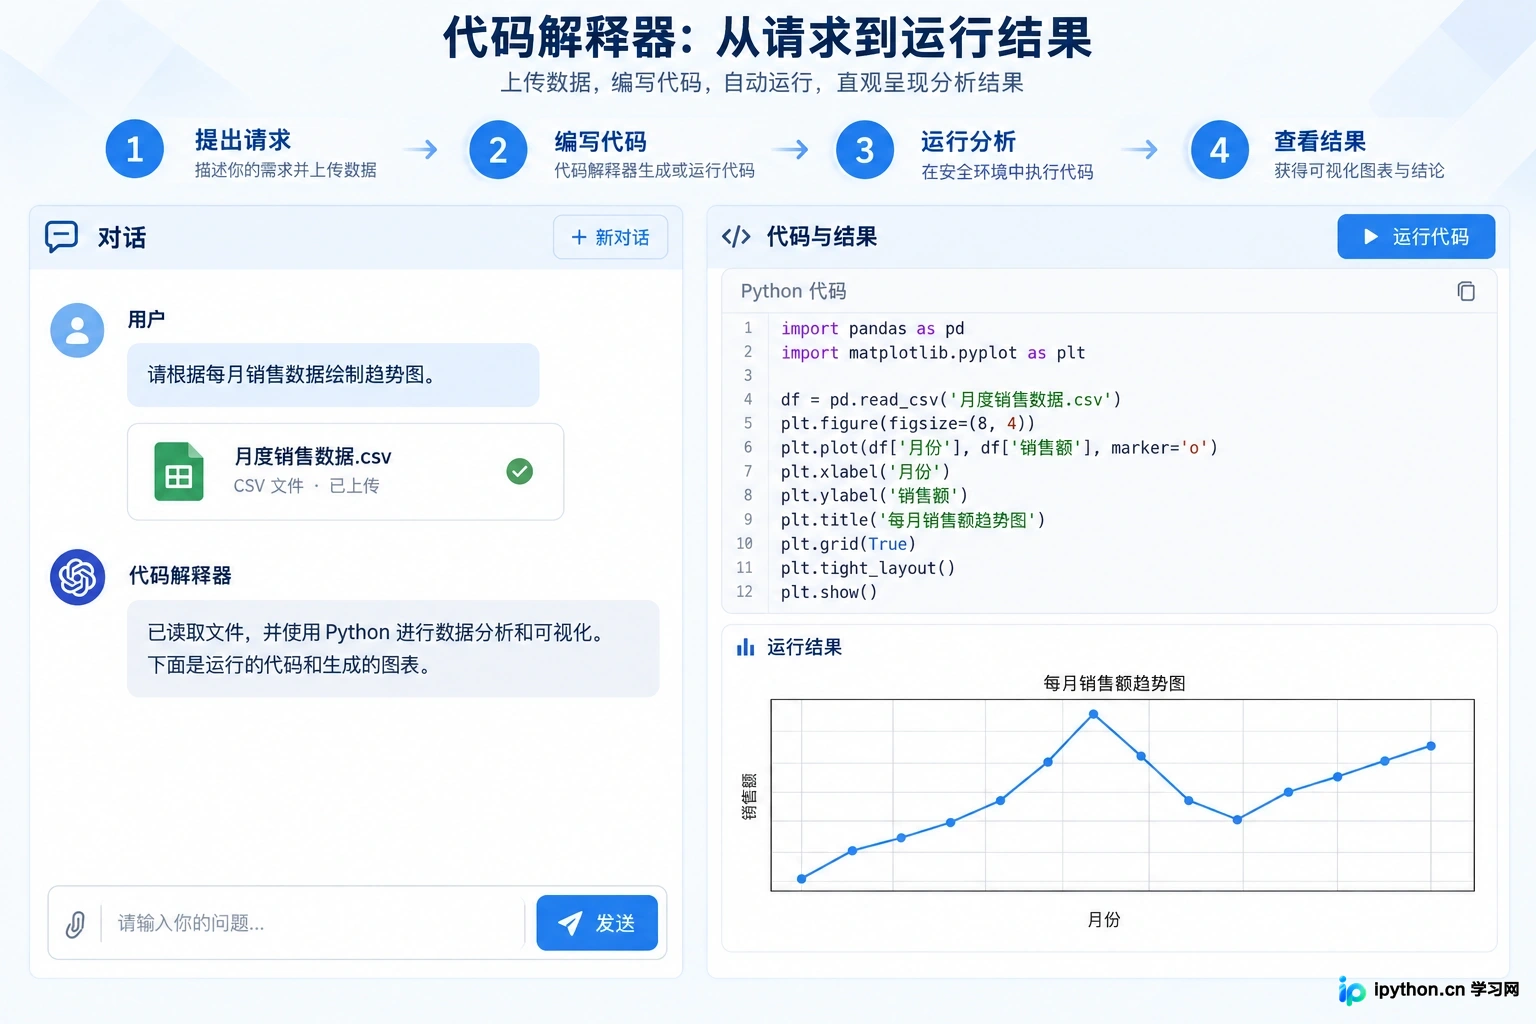Click the peak data point on chart

[x=1093, y=714]
